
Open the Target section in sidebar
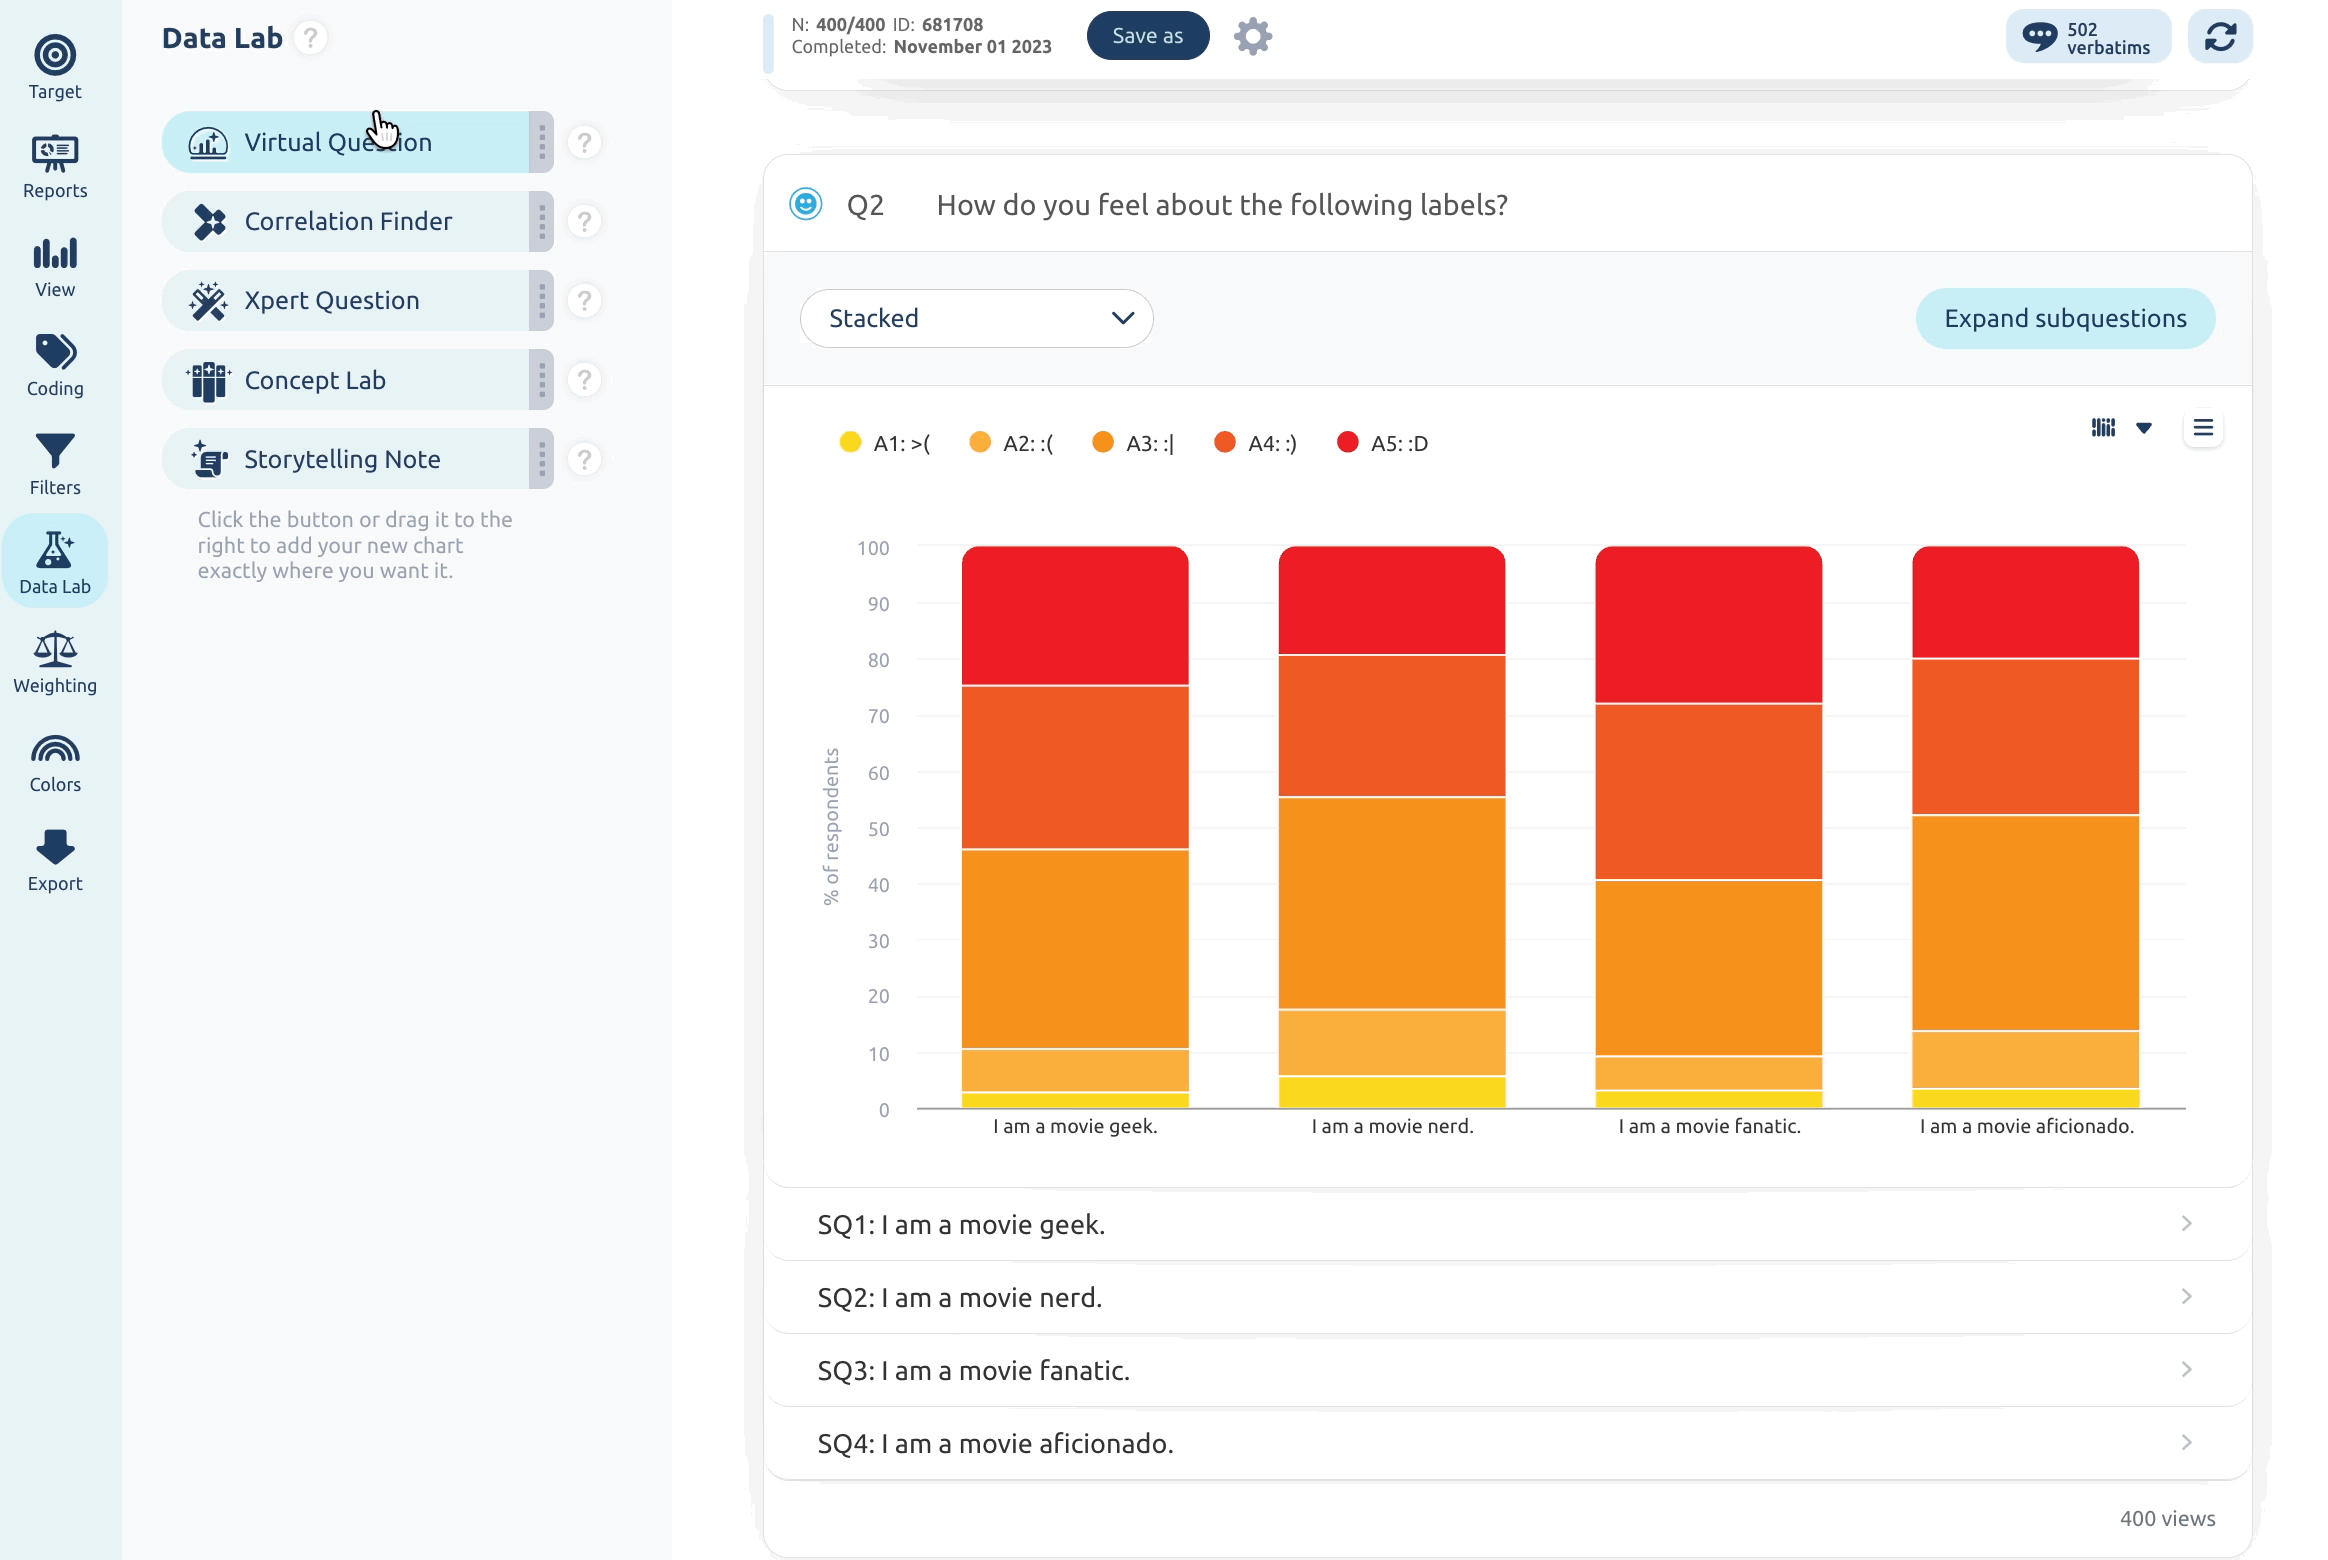click(55, 68)
